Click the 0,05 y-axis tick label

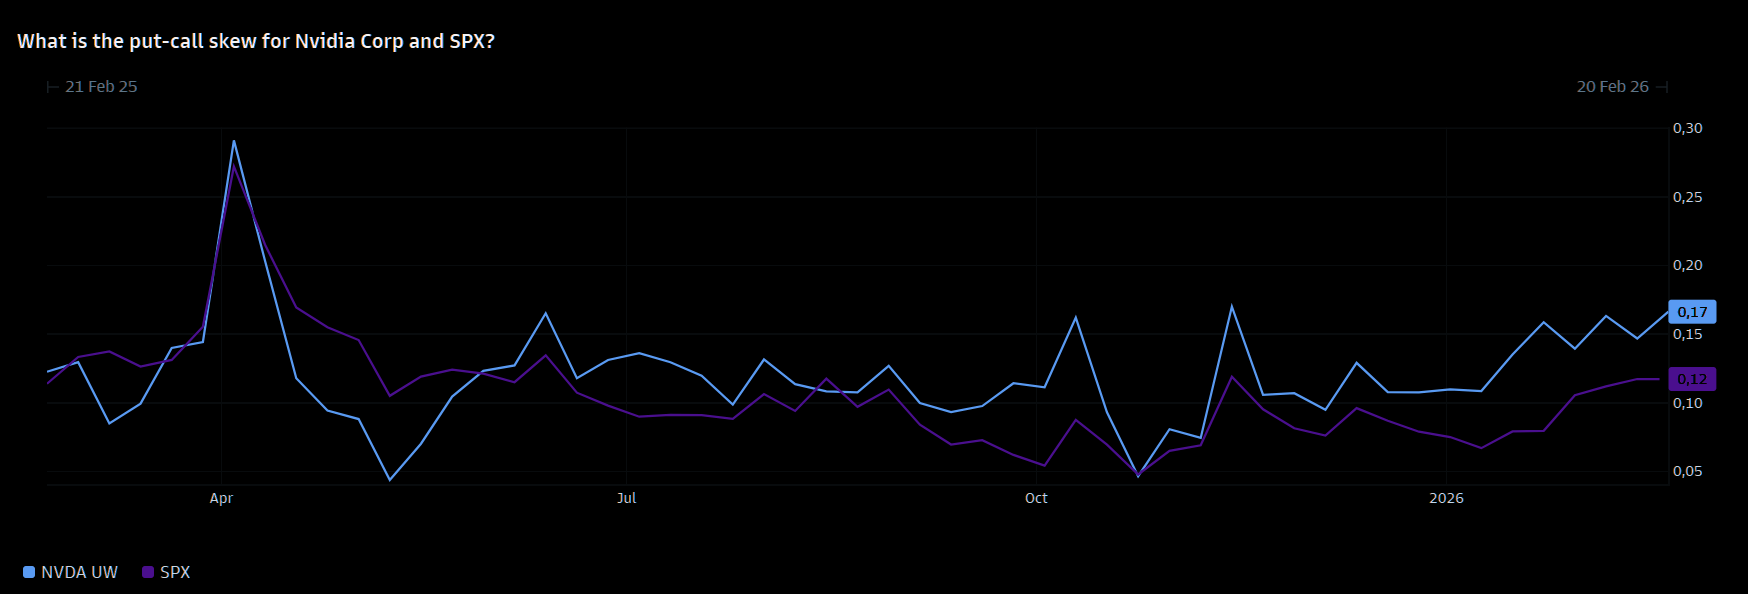pyautogui.click(x=1687, y=471)
